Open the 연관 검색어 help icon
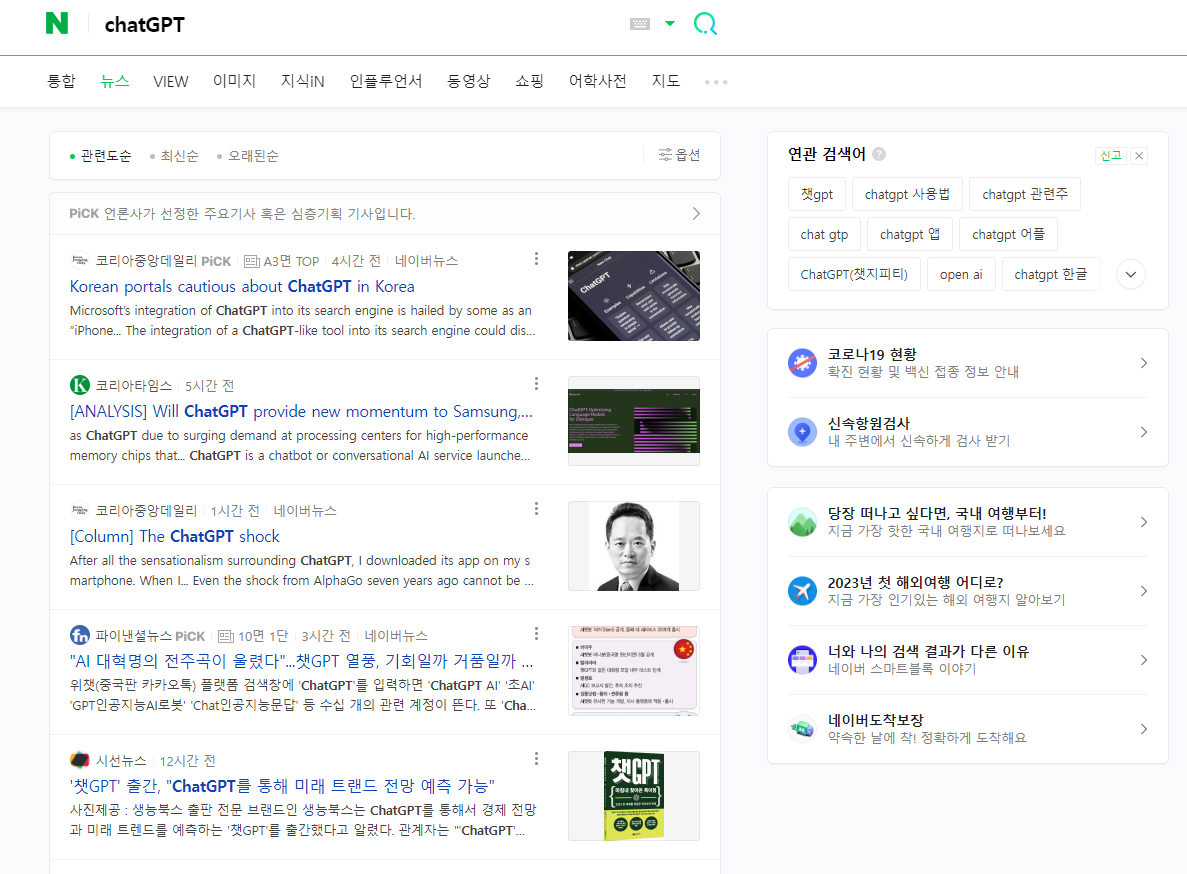This screenshot has width=1187, height=874. point(879,154)
